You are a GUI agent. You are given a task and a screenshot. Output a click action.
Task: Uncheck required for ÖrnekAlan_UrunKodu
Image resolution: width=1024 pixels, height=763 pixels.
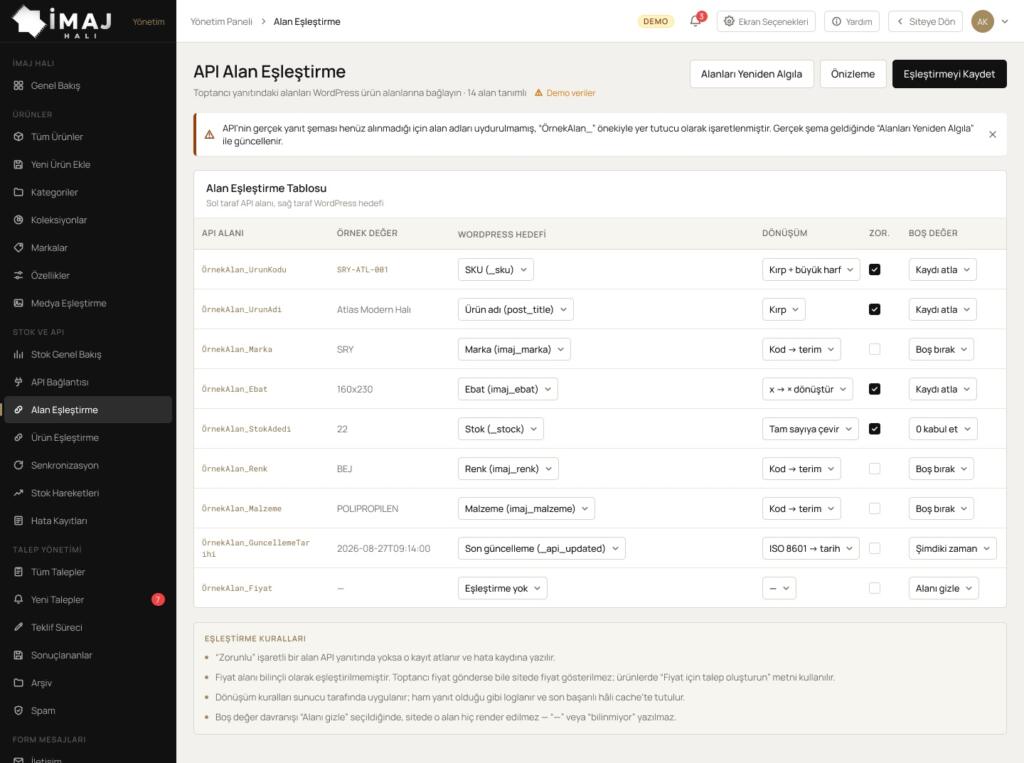[x=874, y=270]
